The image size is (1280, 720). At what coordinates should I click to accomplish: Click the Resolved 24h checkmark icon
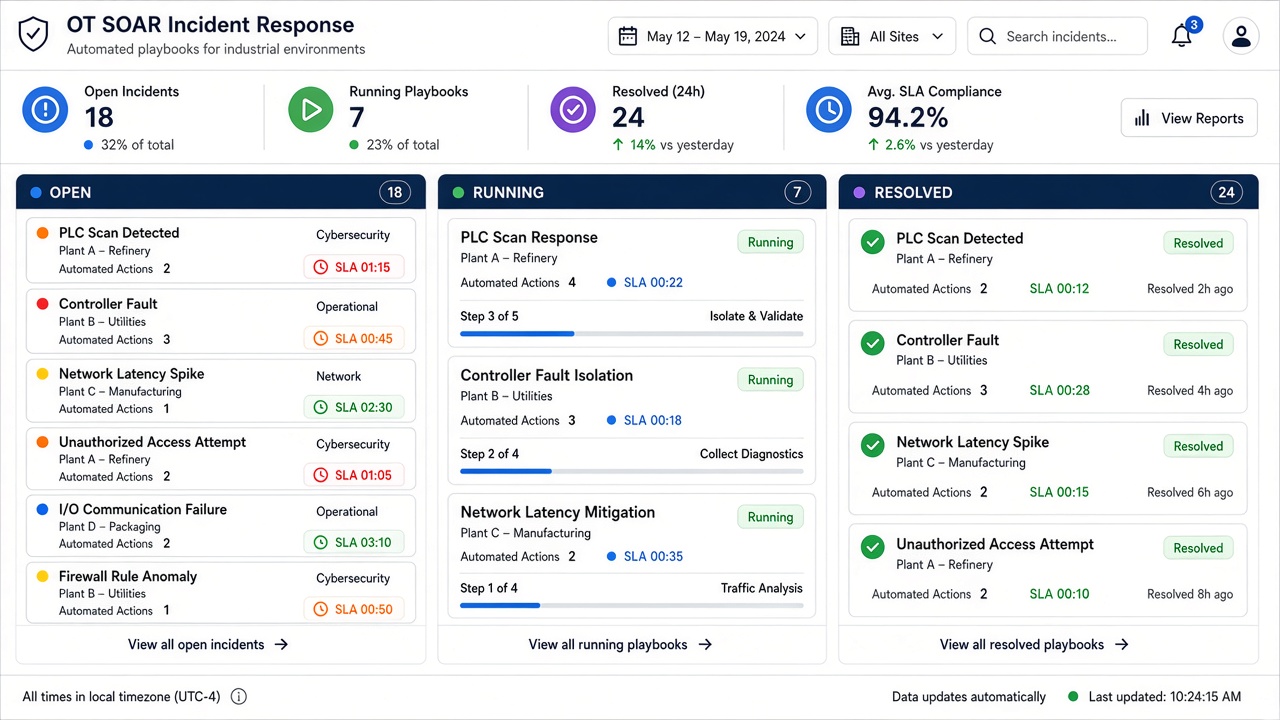pyautogui.click(x=573, y=110)
